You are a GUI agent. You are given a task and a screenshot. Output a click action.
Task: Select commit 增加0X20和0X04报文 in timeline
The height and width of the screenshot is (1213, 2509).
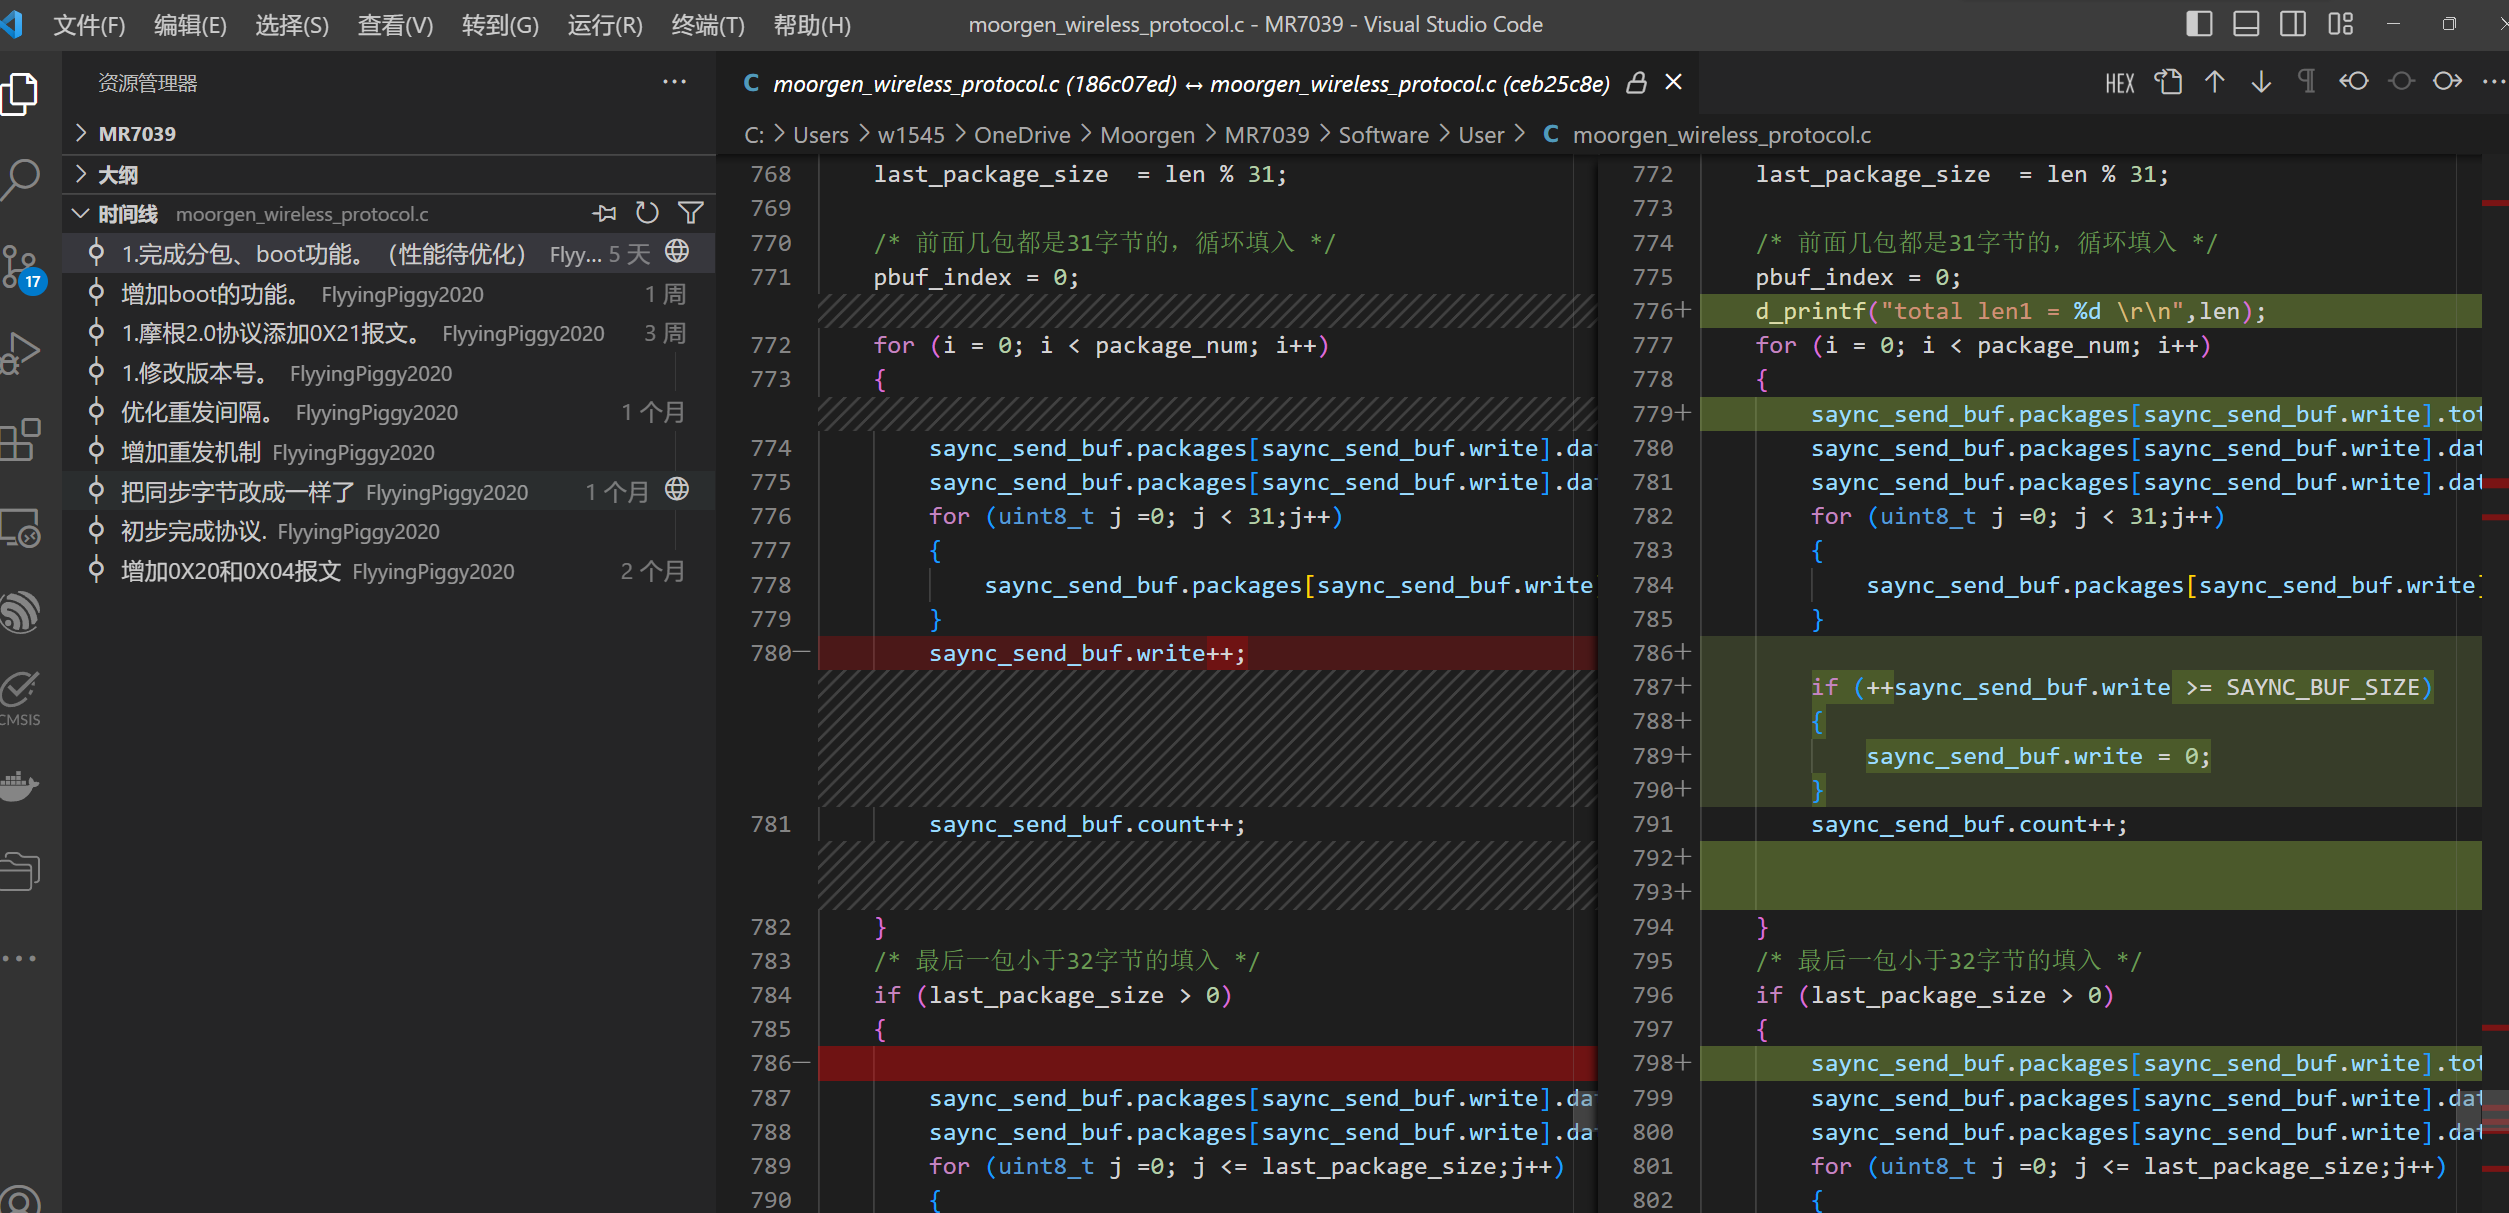(x=389, y=571)
